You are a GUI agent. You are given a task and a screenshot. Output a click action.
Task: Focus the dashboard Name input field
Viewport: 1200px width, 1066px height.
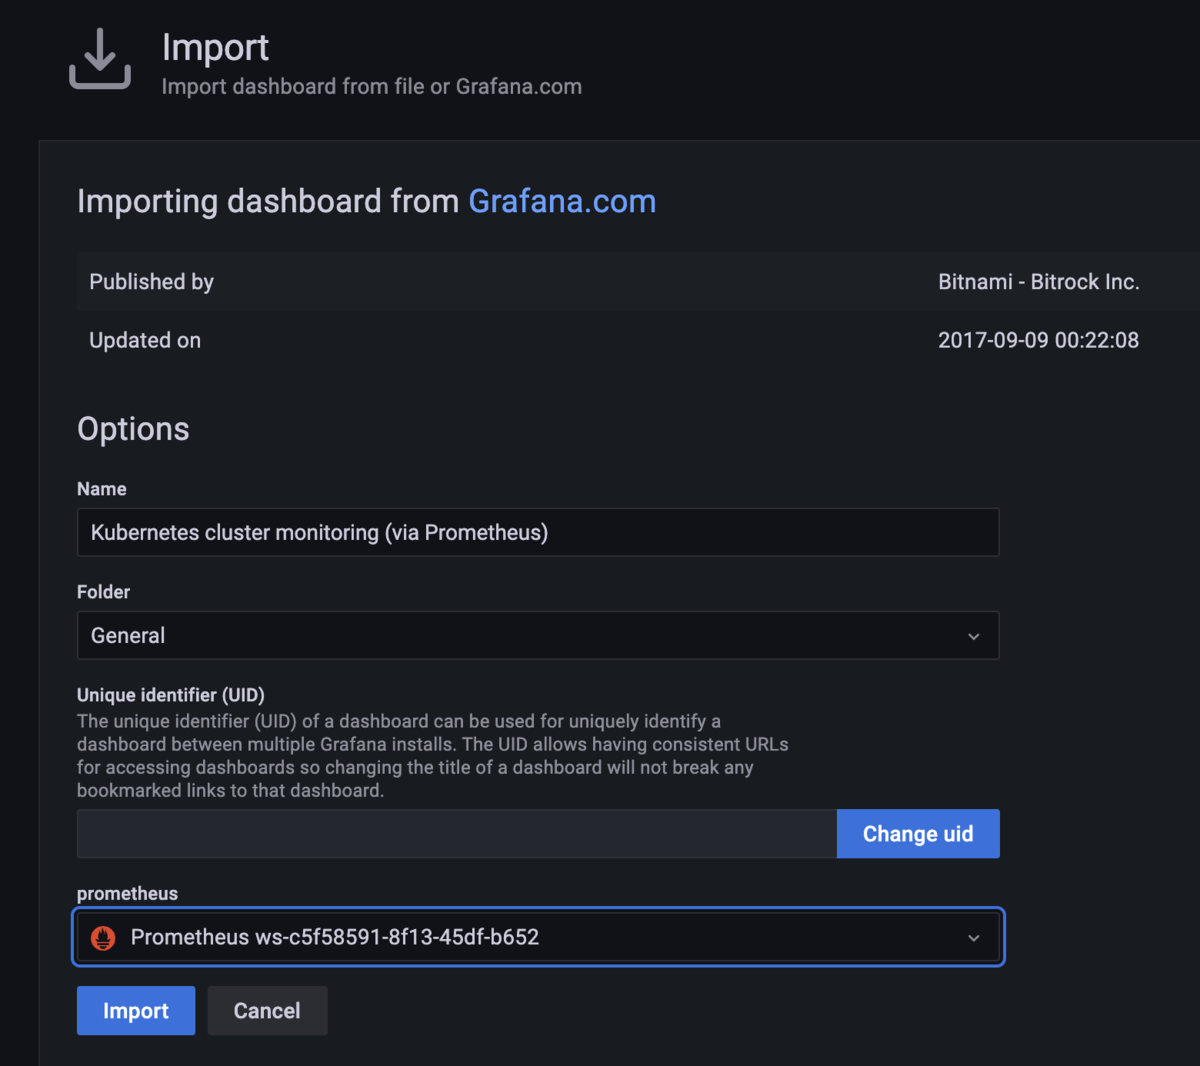coord(538,532)
